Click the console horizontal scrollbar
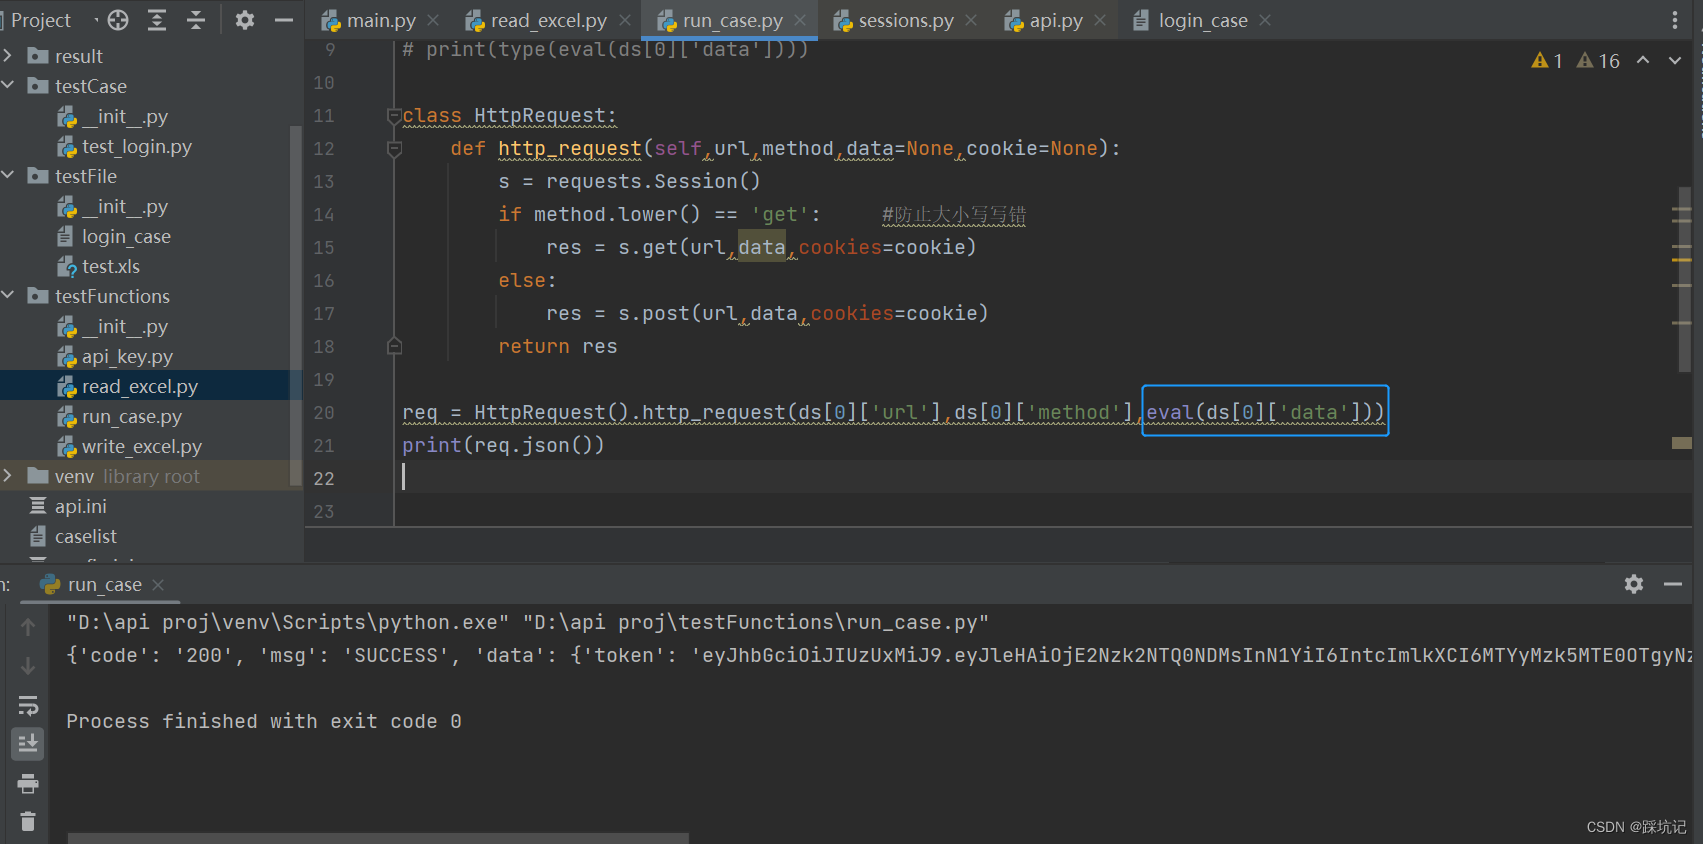This screenshot has height=844, width=1703. (378, 838)
